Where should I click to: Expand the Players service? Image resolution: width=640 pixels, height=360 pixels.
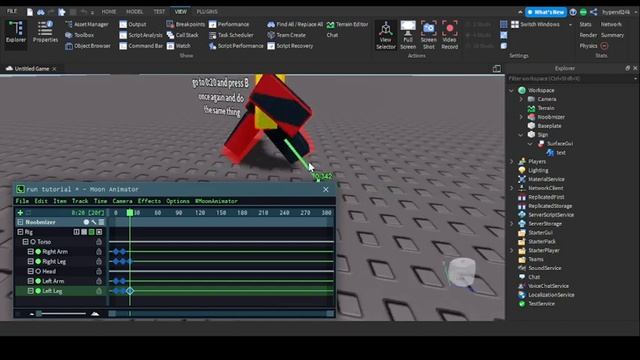point(511,162)
